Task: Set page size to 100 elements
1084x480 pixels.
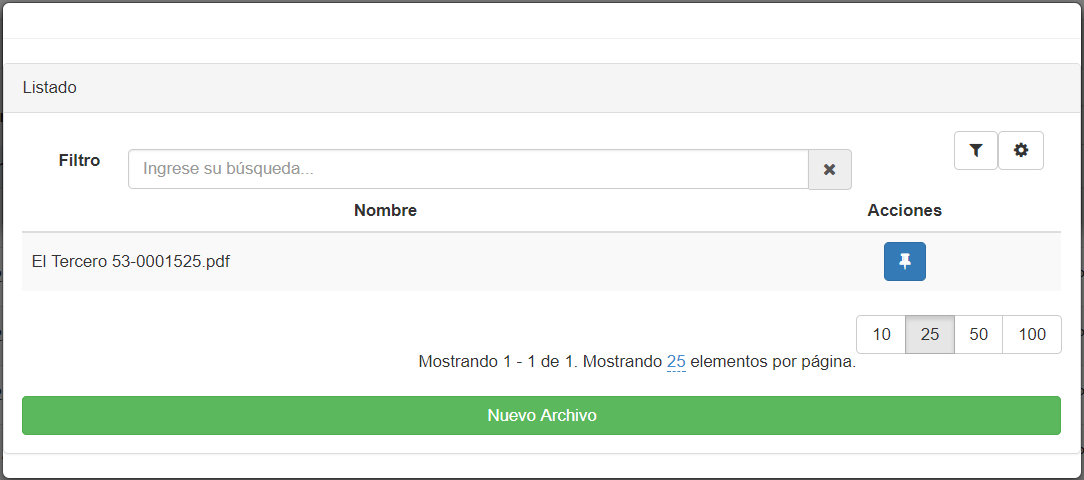Action: [1031, 335]
